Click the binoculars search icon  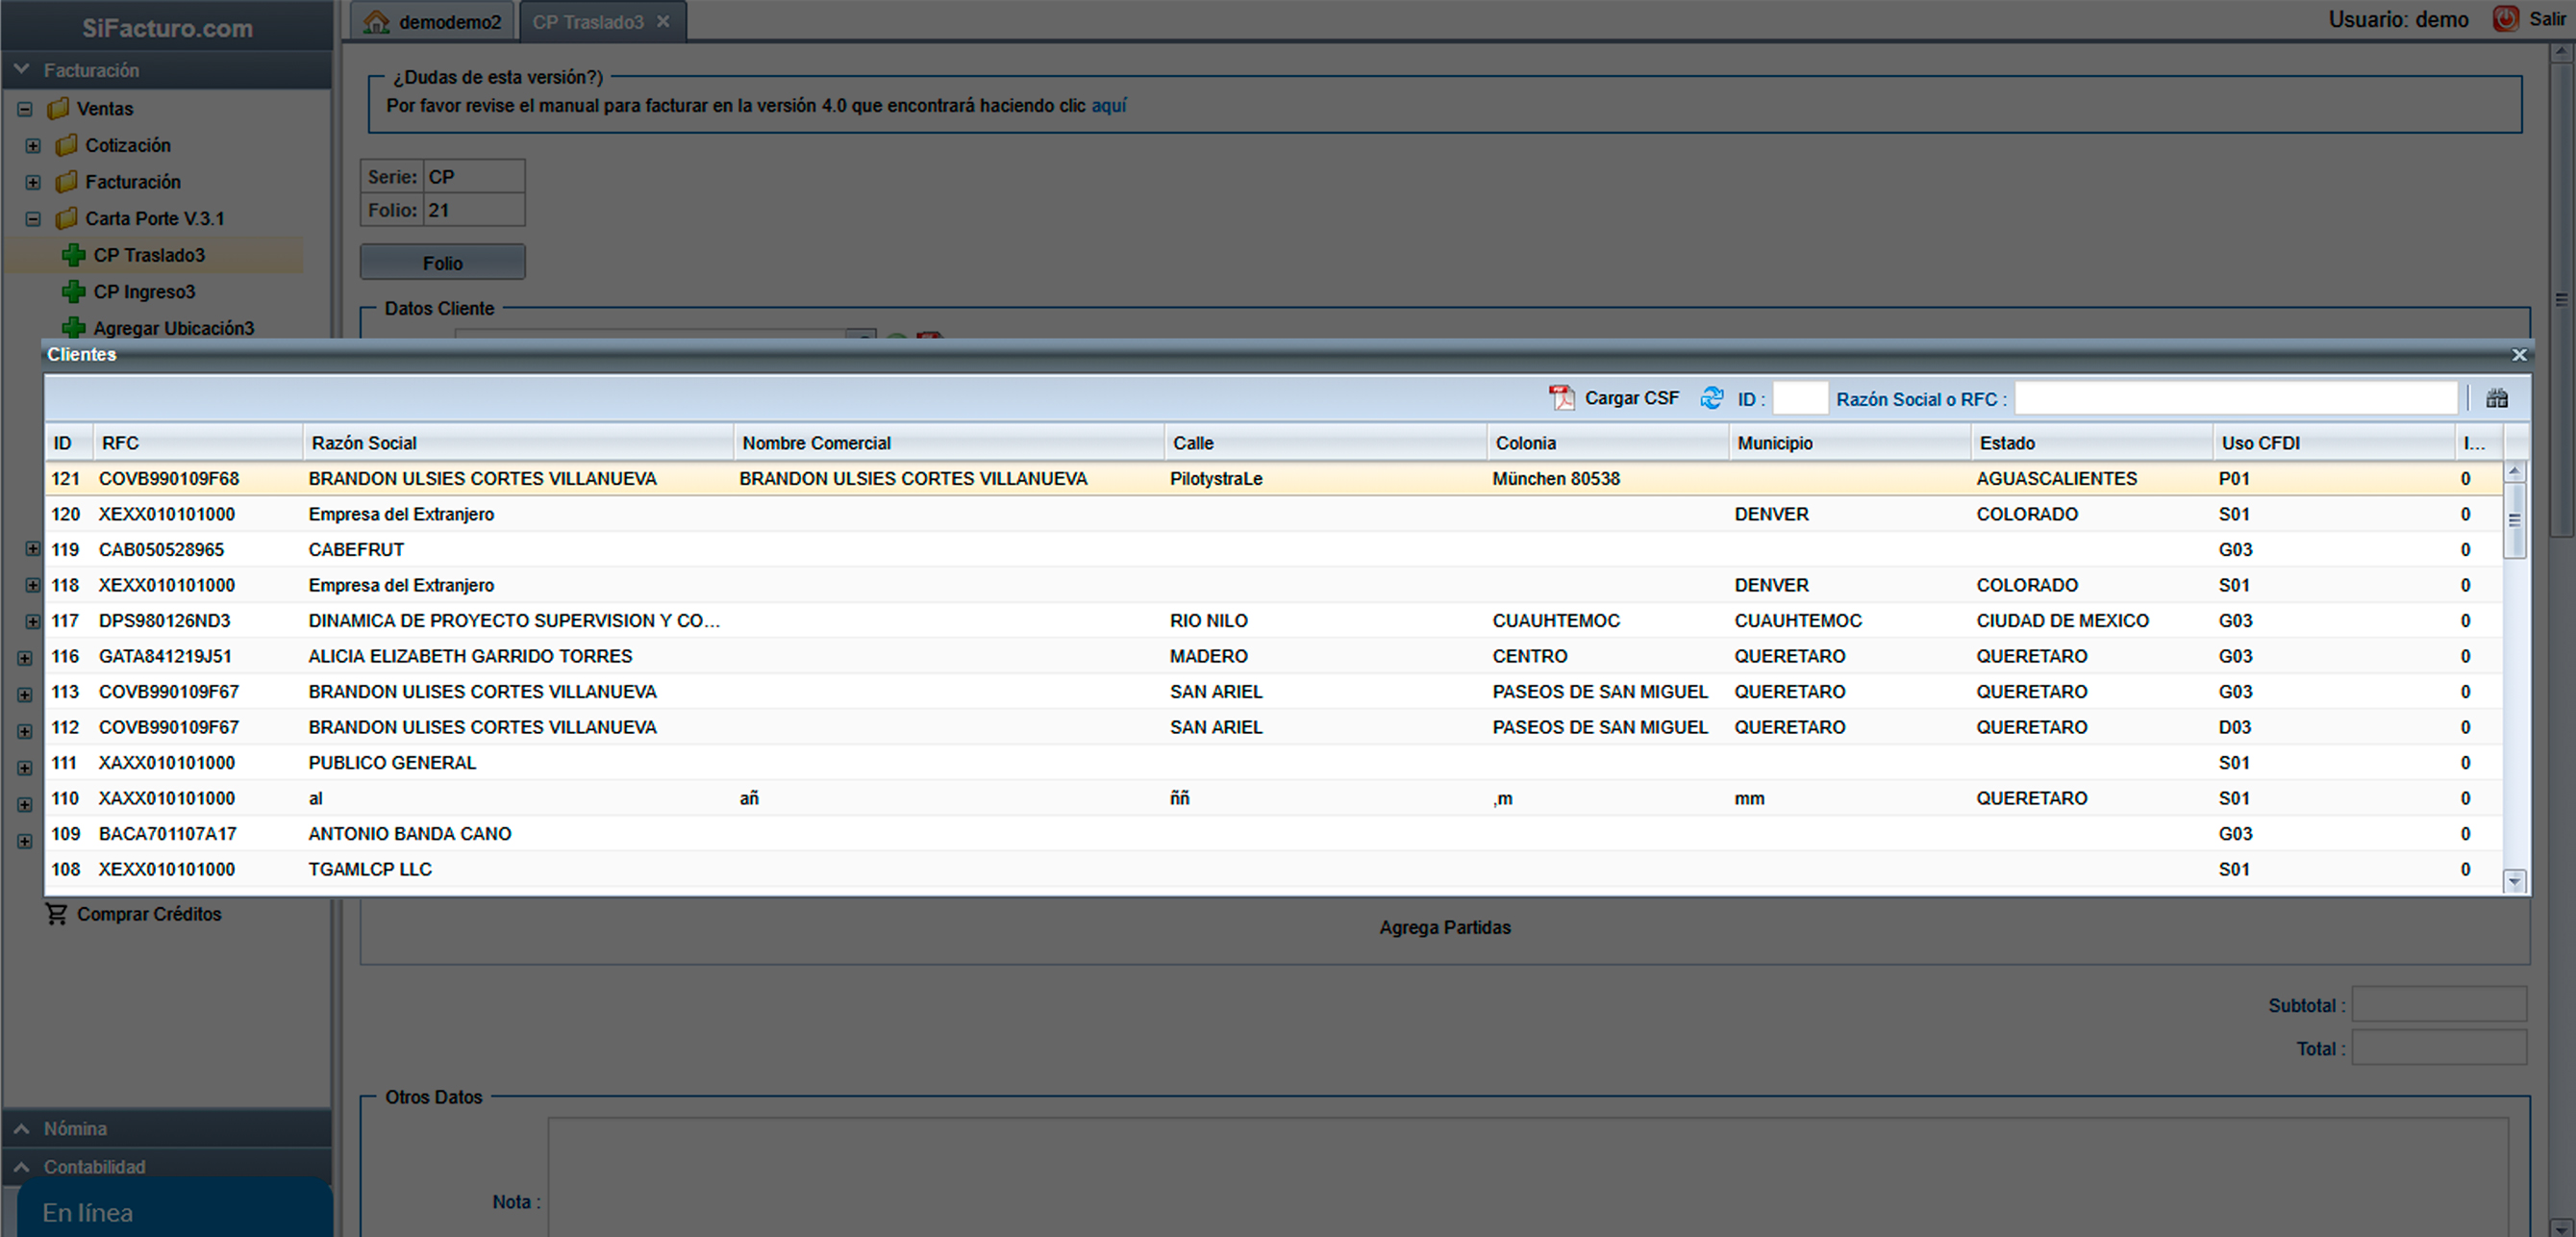click(x=2496, y=399)
